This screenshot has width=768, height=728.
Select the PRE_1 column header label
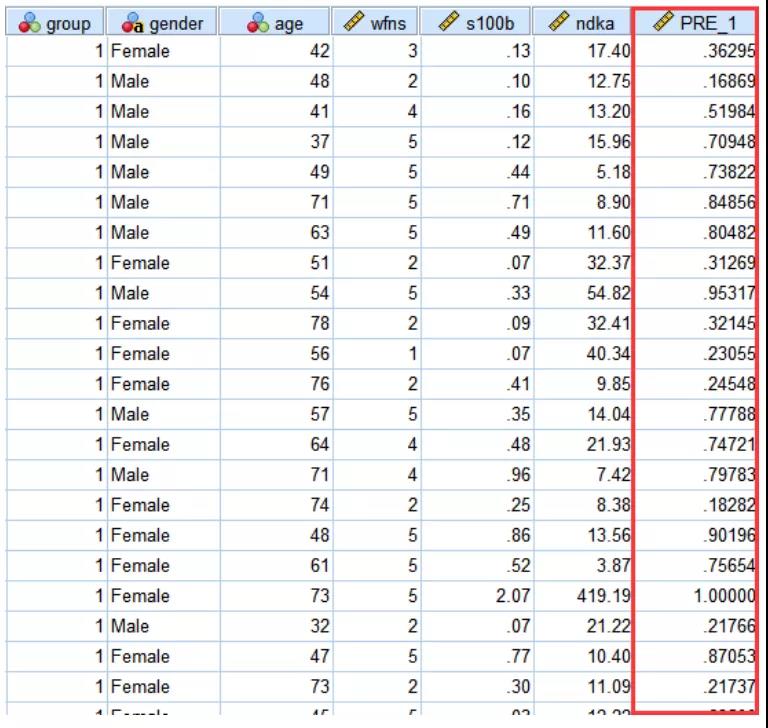tap(708, 24)
